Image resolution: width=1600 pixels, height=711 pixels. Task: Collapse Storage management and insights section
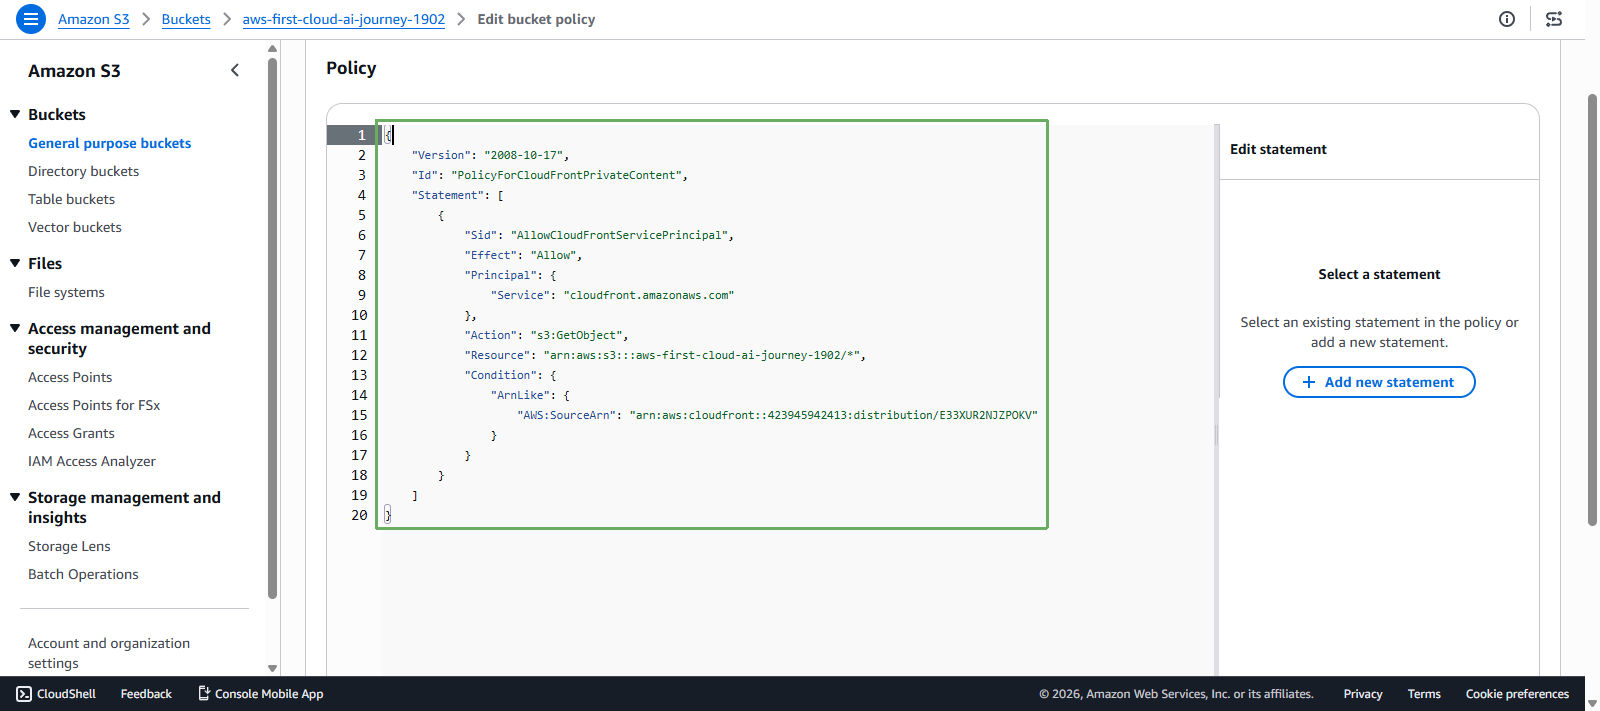click(x=15, y=497)
